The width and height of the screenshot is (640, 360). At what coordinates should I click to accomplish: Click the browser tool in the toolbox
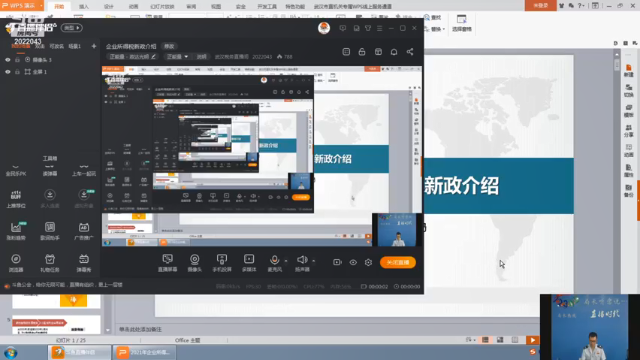pyautogui.click(x=16, y=263)
